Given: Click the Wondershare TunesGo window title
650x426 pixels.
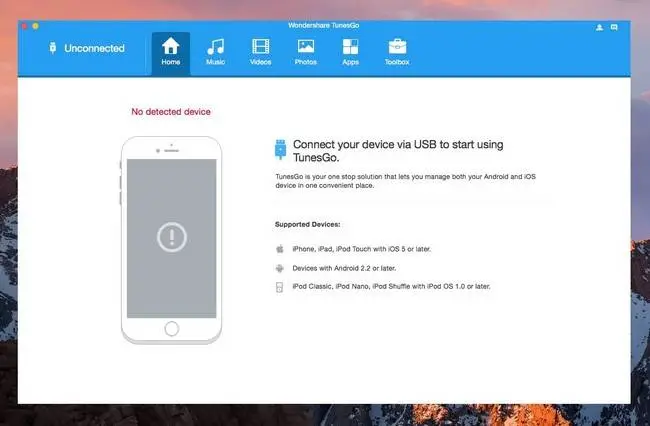Looking at the screenshot, I should pyautogui.click(x=324, y=25).
